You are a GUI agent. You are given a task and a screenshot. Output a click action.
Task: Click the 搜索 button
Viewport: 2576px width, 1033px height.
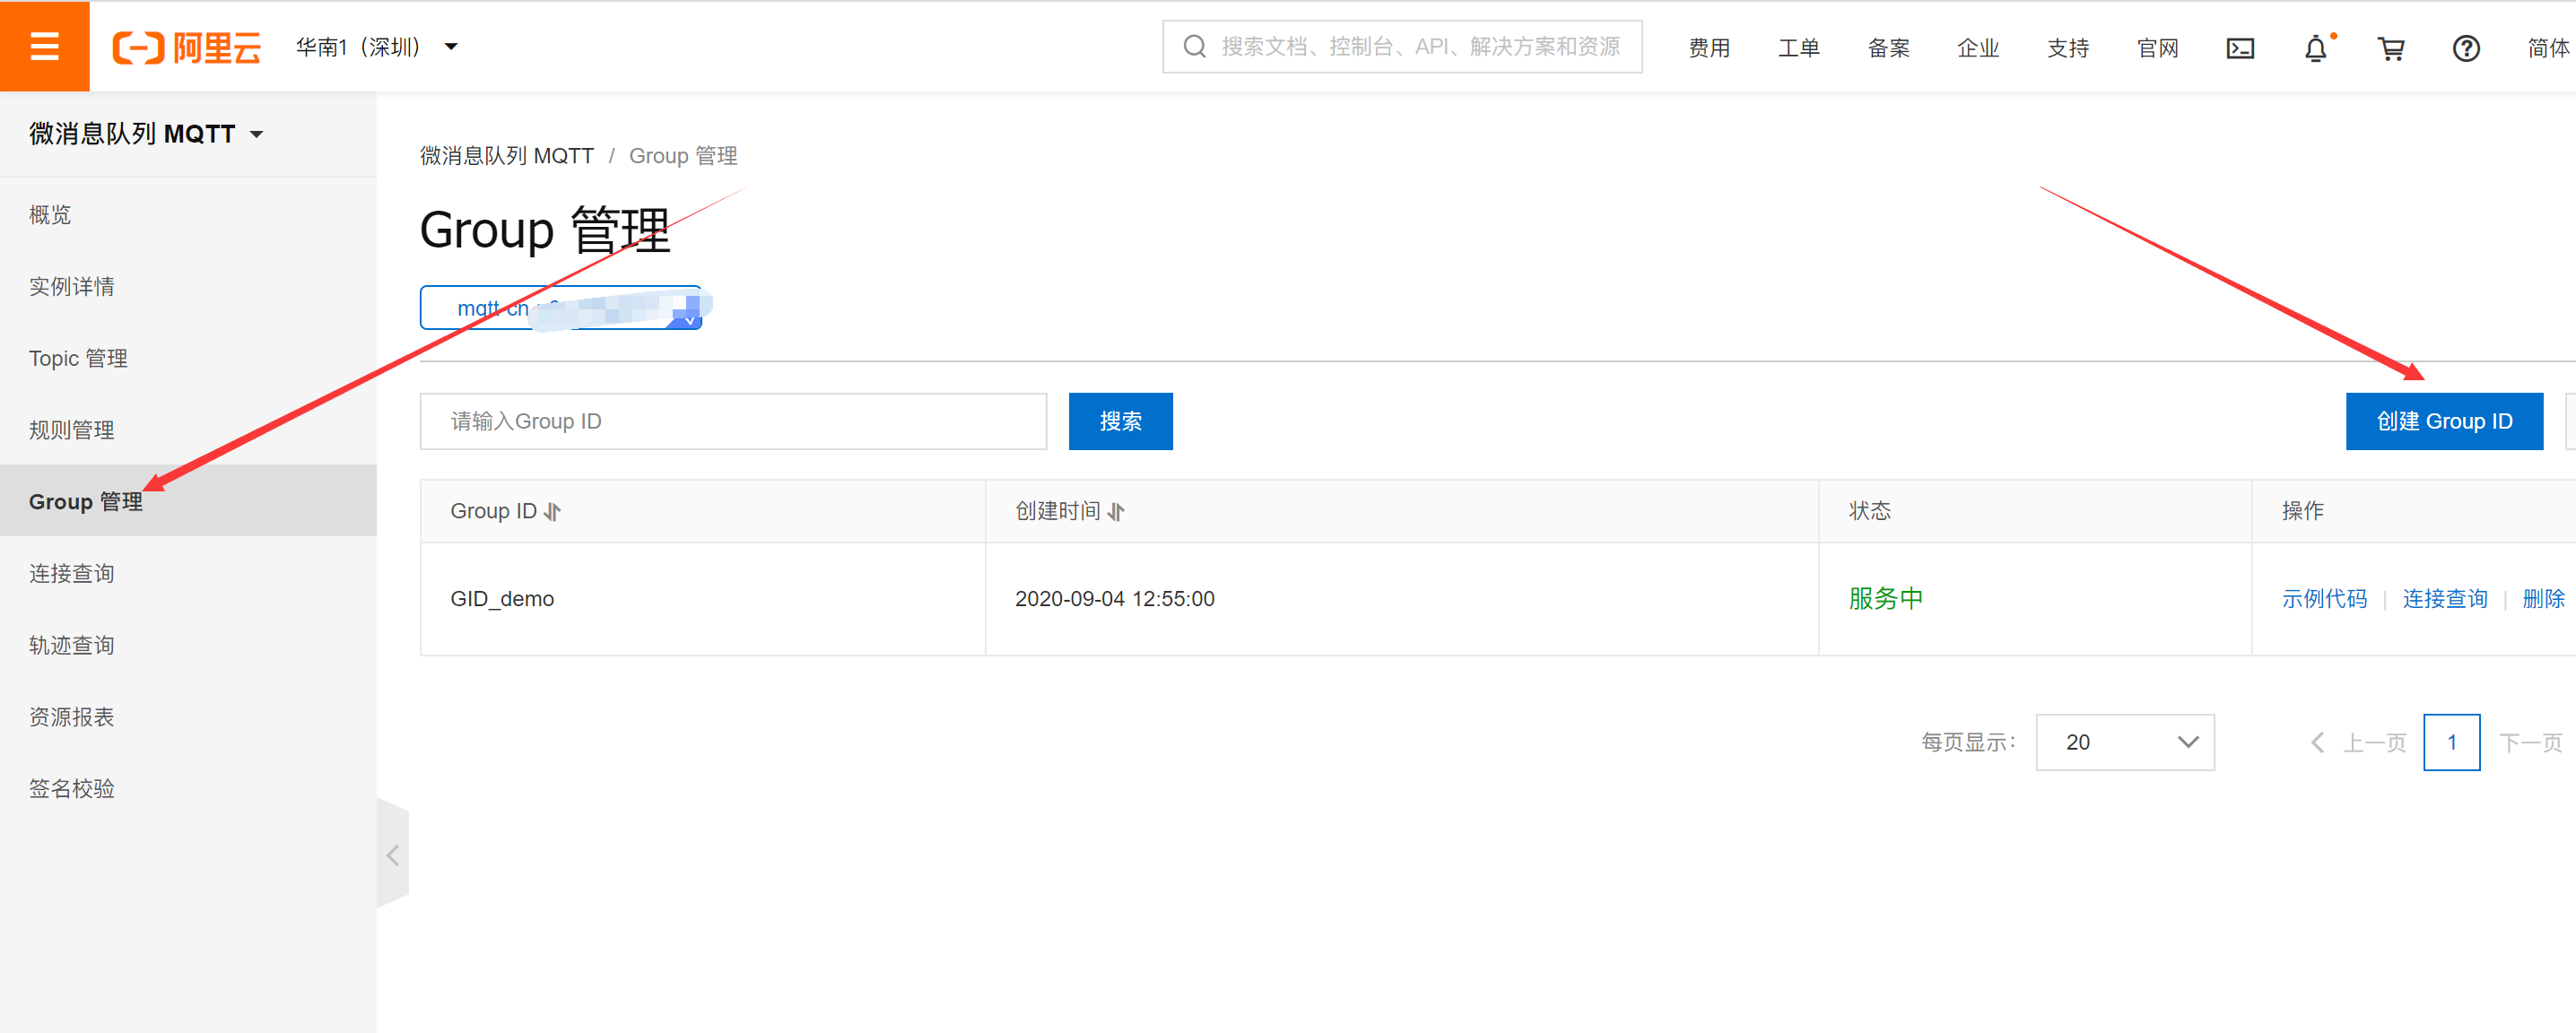pyautogui.click(x=1120, y=421)
